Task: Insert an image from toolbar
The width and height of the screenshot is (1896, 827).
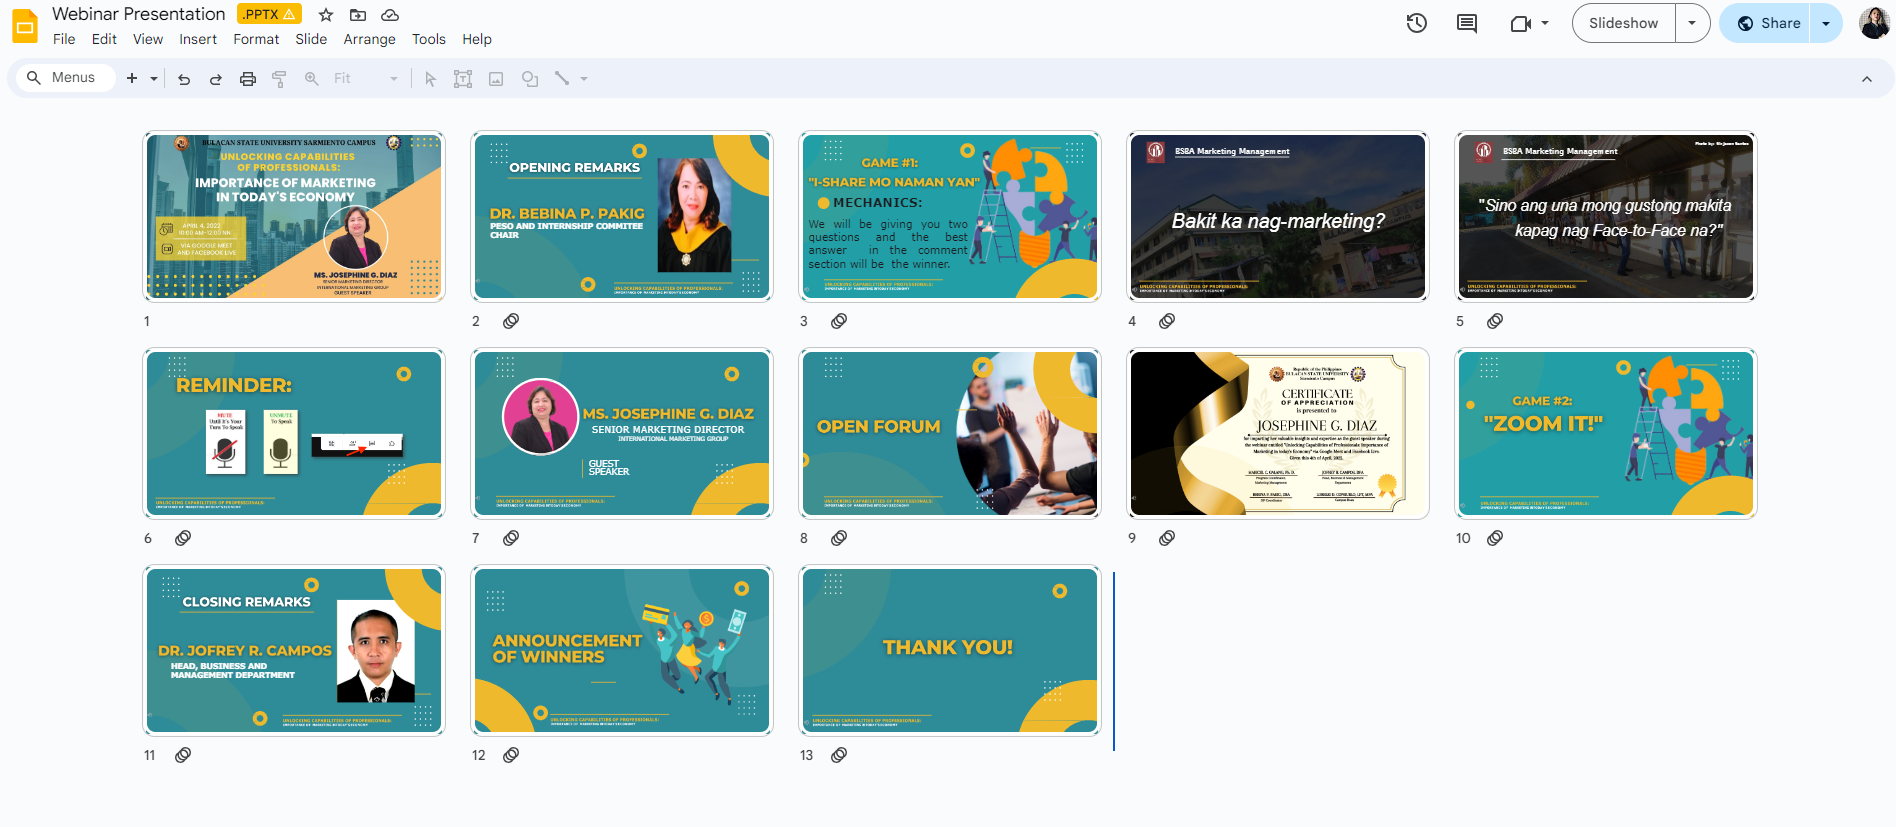Action: (x=496, y=79)
